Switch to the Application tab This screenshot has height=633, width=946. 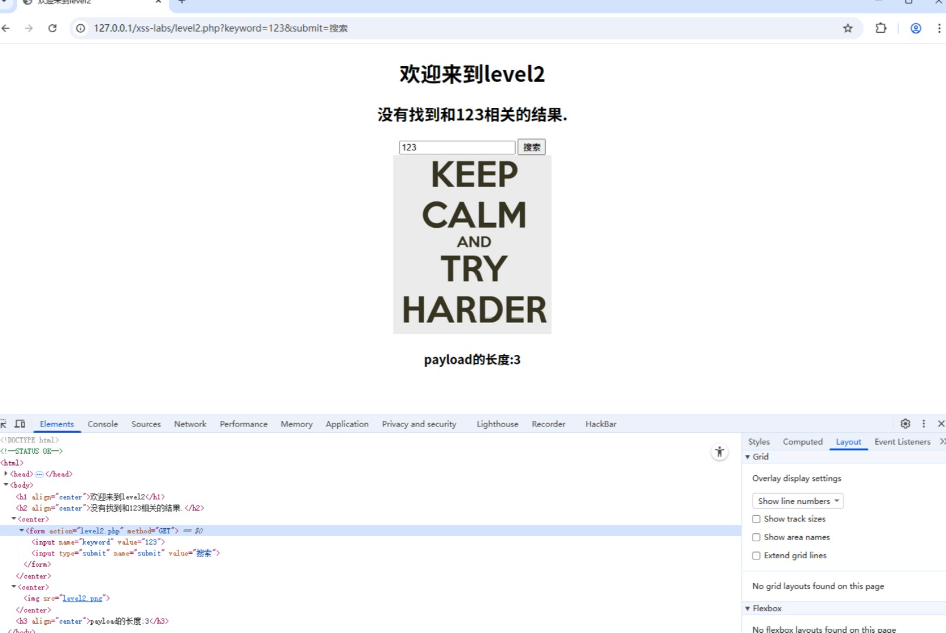pos(347,424)
